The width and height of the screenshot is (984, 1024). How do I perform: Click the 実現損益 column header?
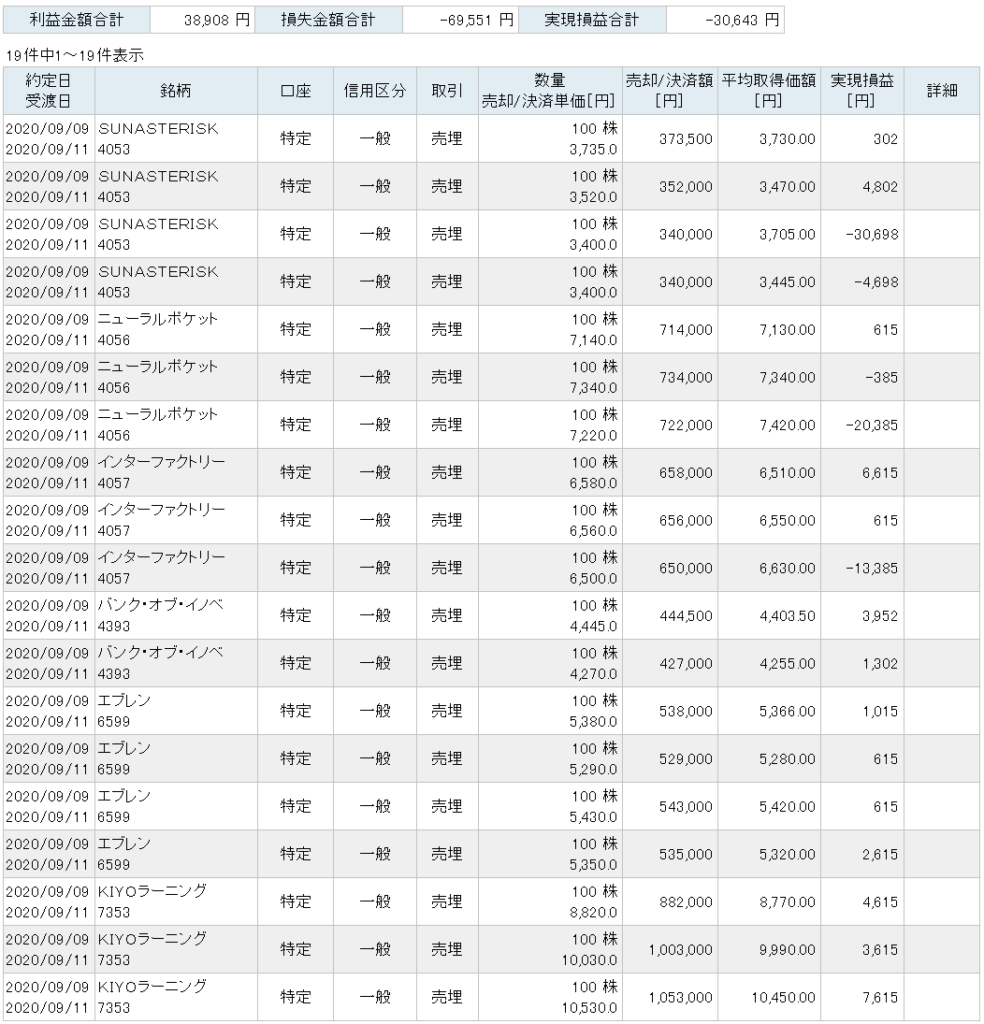(x=862, y=91)
